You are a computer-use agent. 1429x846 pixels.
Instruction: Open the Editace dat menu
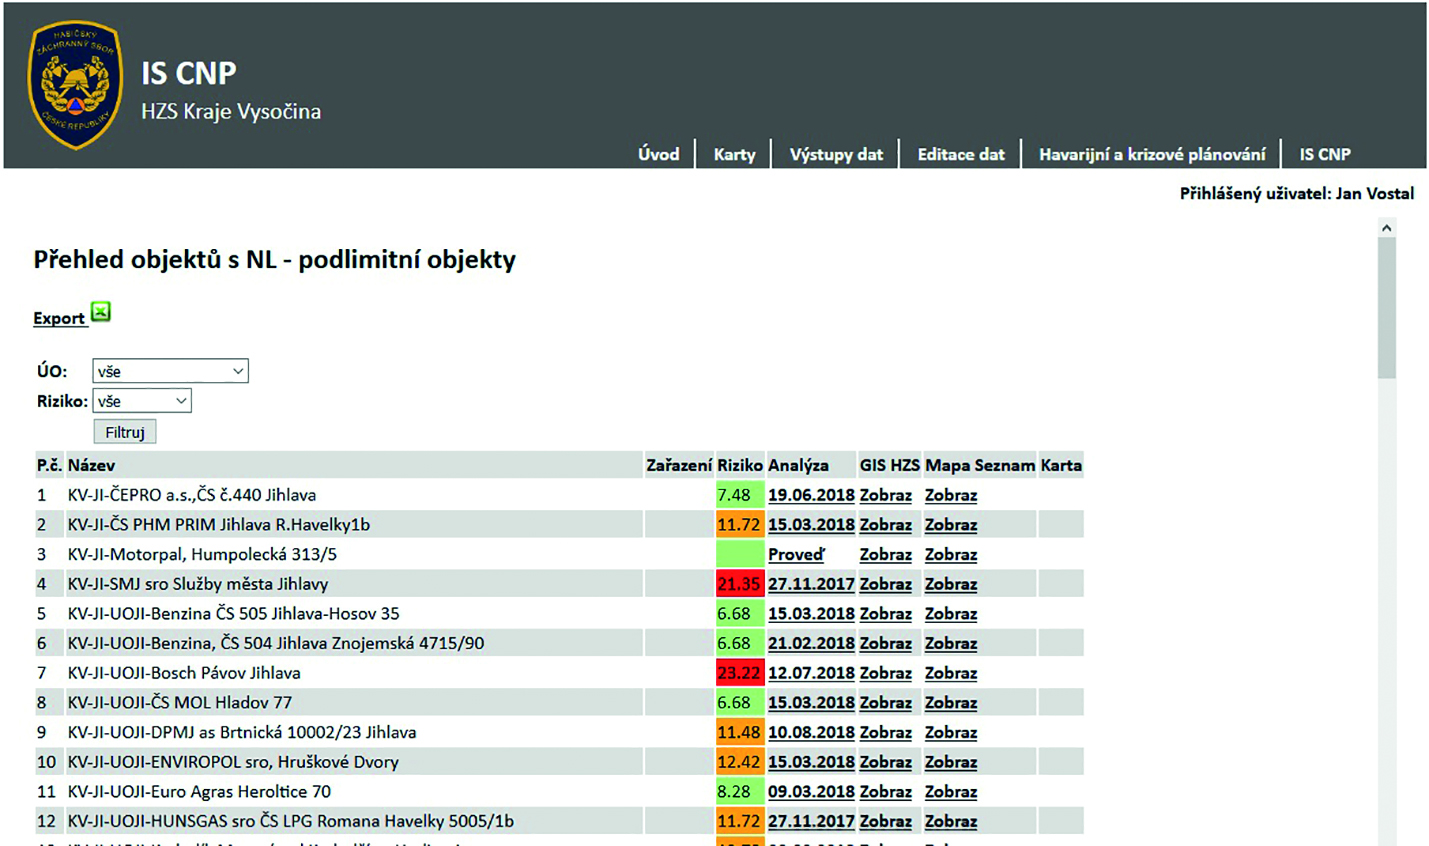pos(961,154)
